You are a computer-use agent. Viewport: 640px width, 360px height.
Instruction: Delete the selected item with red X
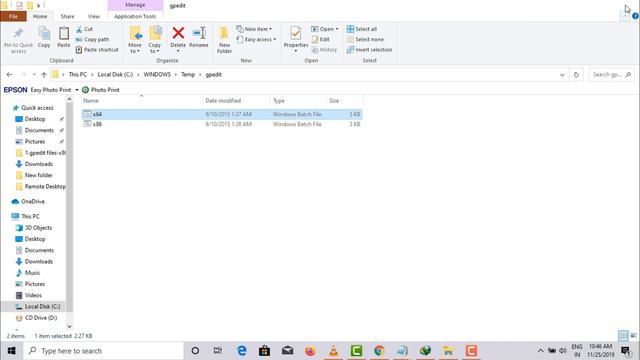pos(178,39)
